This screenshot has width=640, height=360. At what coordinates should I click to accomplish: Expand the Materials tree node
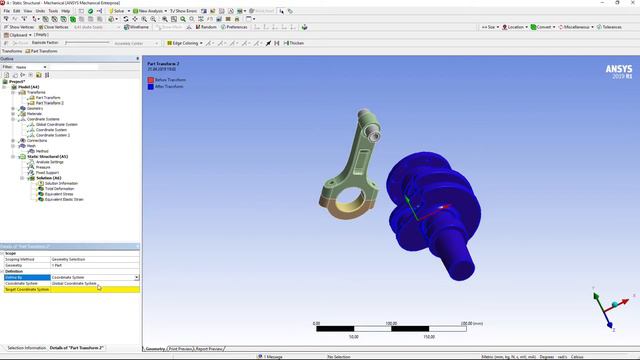pyautogui.click(x=13, y=114)
